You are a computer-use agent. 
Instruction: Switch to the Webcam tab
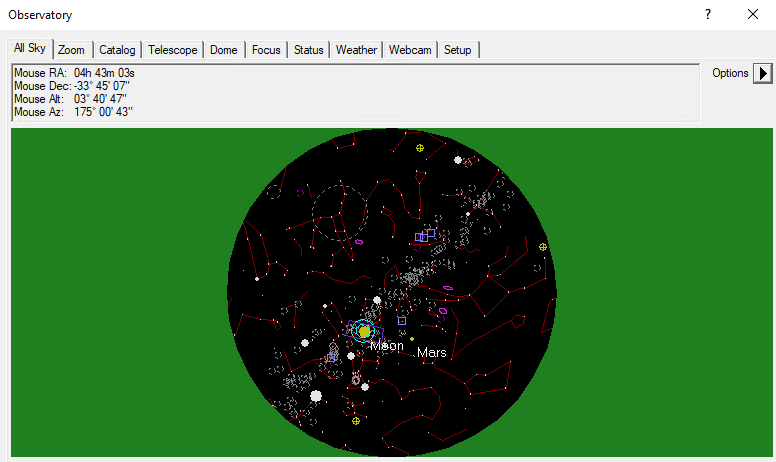[410, 50]
